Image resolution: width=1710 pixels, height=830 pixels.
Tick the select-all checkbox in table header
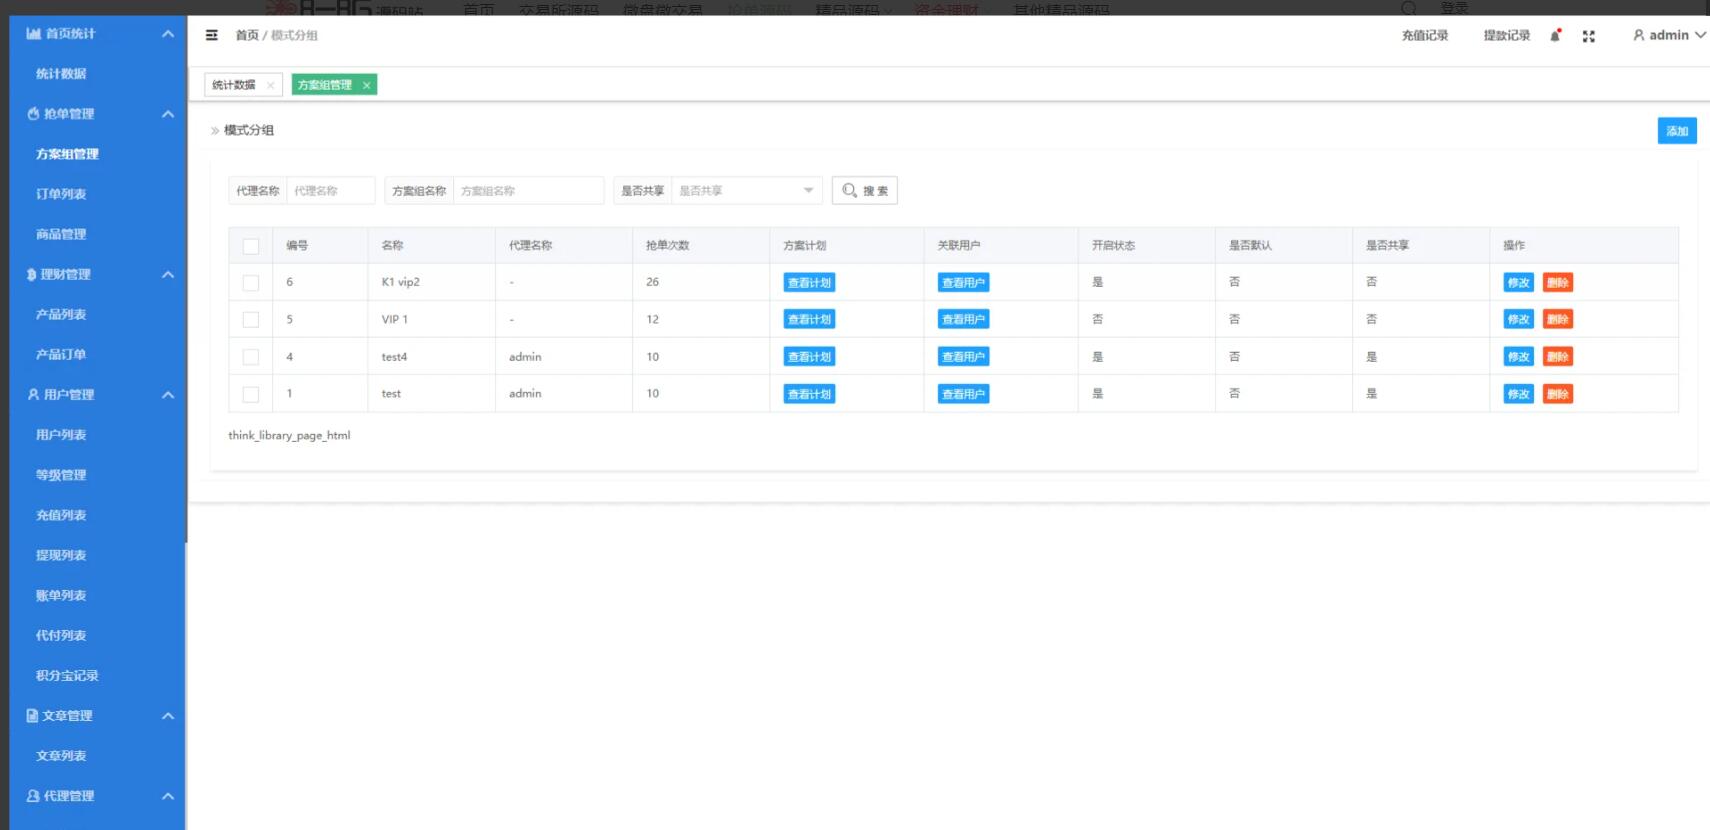tap(251, 246)
